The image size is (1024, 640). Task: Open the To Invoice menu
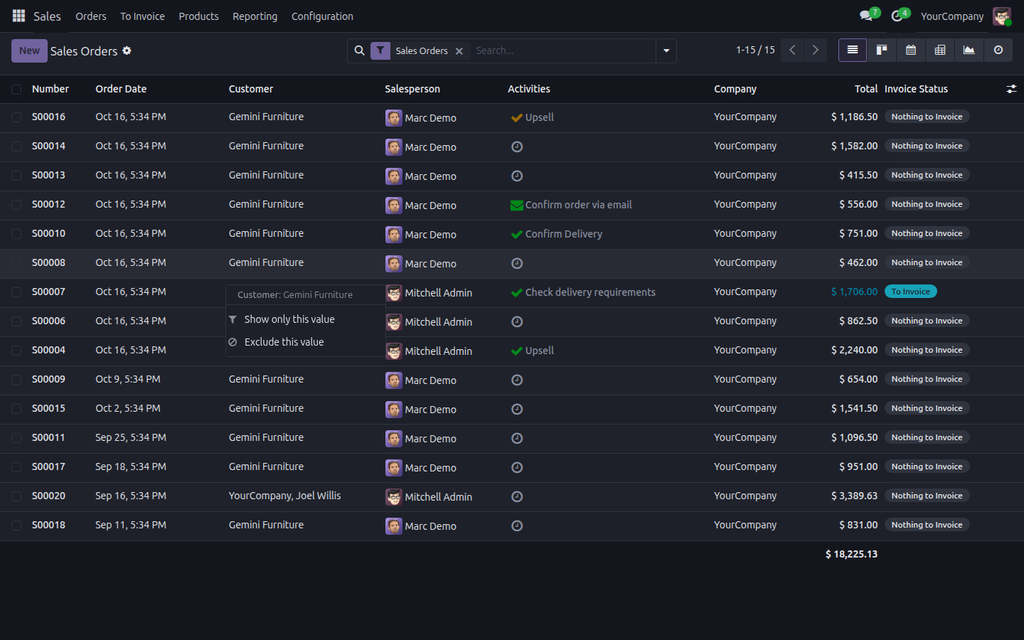point(142,16)
